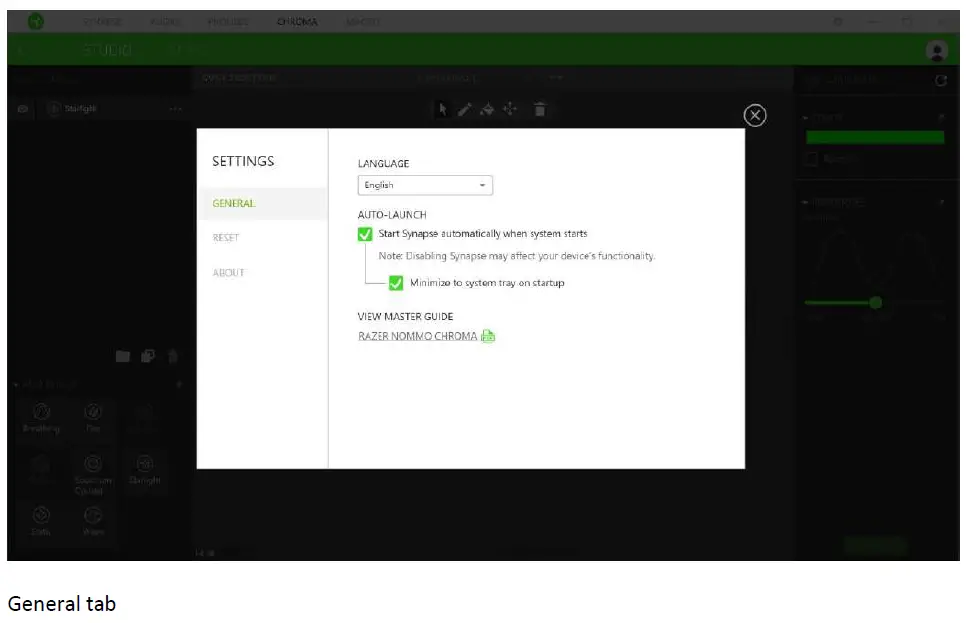Click the duplicate layer icon below the layer list
The image size is (971, 623).
point(149,358)
